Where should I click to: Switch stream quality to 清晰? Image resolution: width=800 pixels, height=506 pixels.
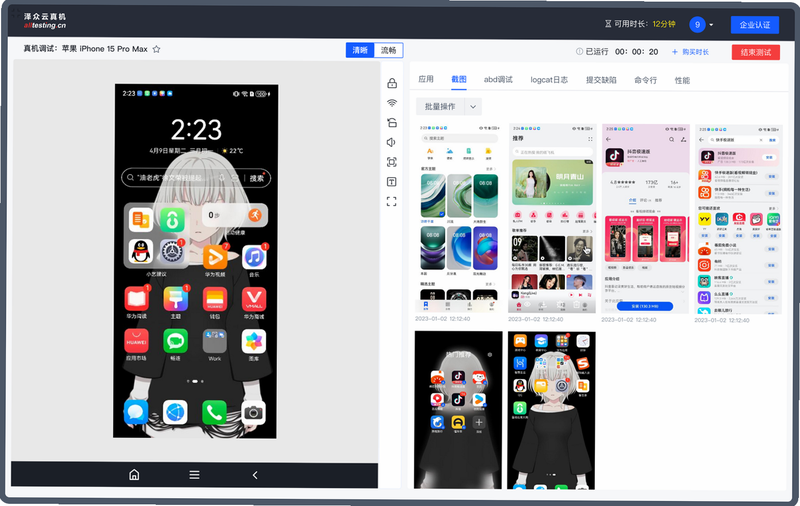click(360, 50)
